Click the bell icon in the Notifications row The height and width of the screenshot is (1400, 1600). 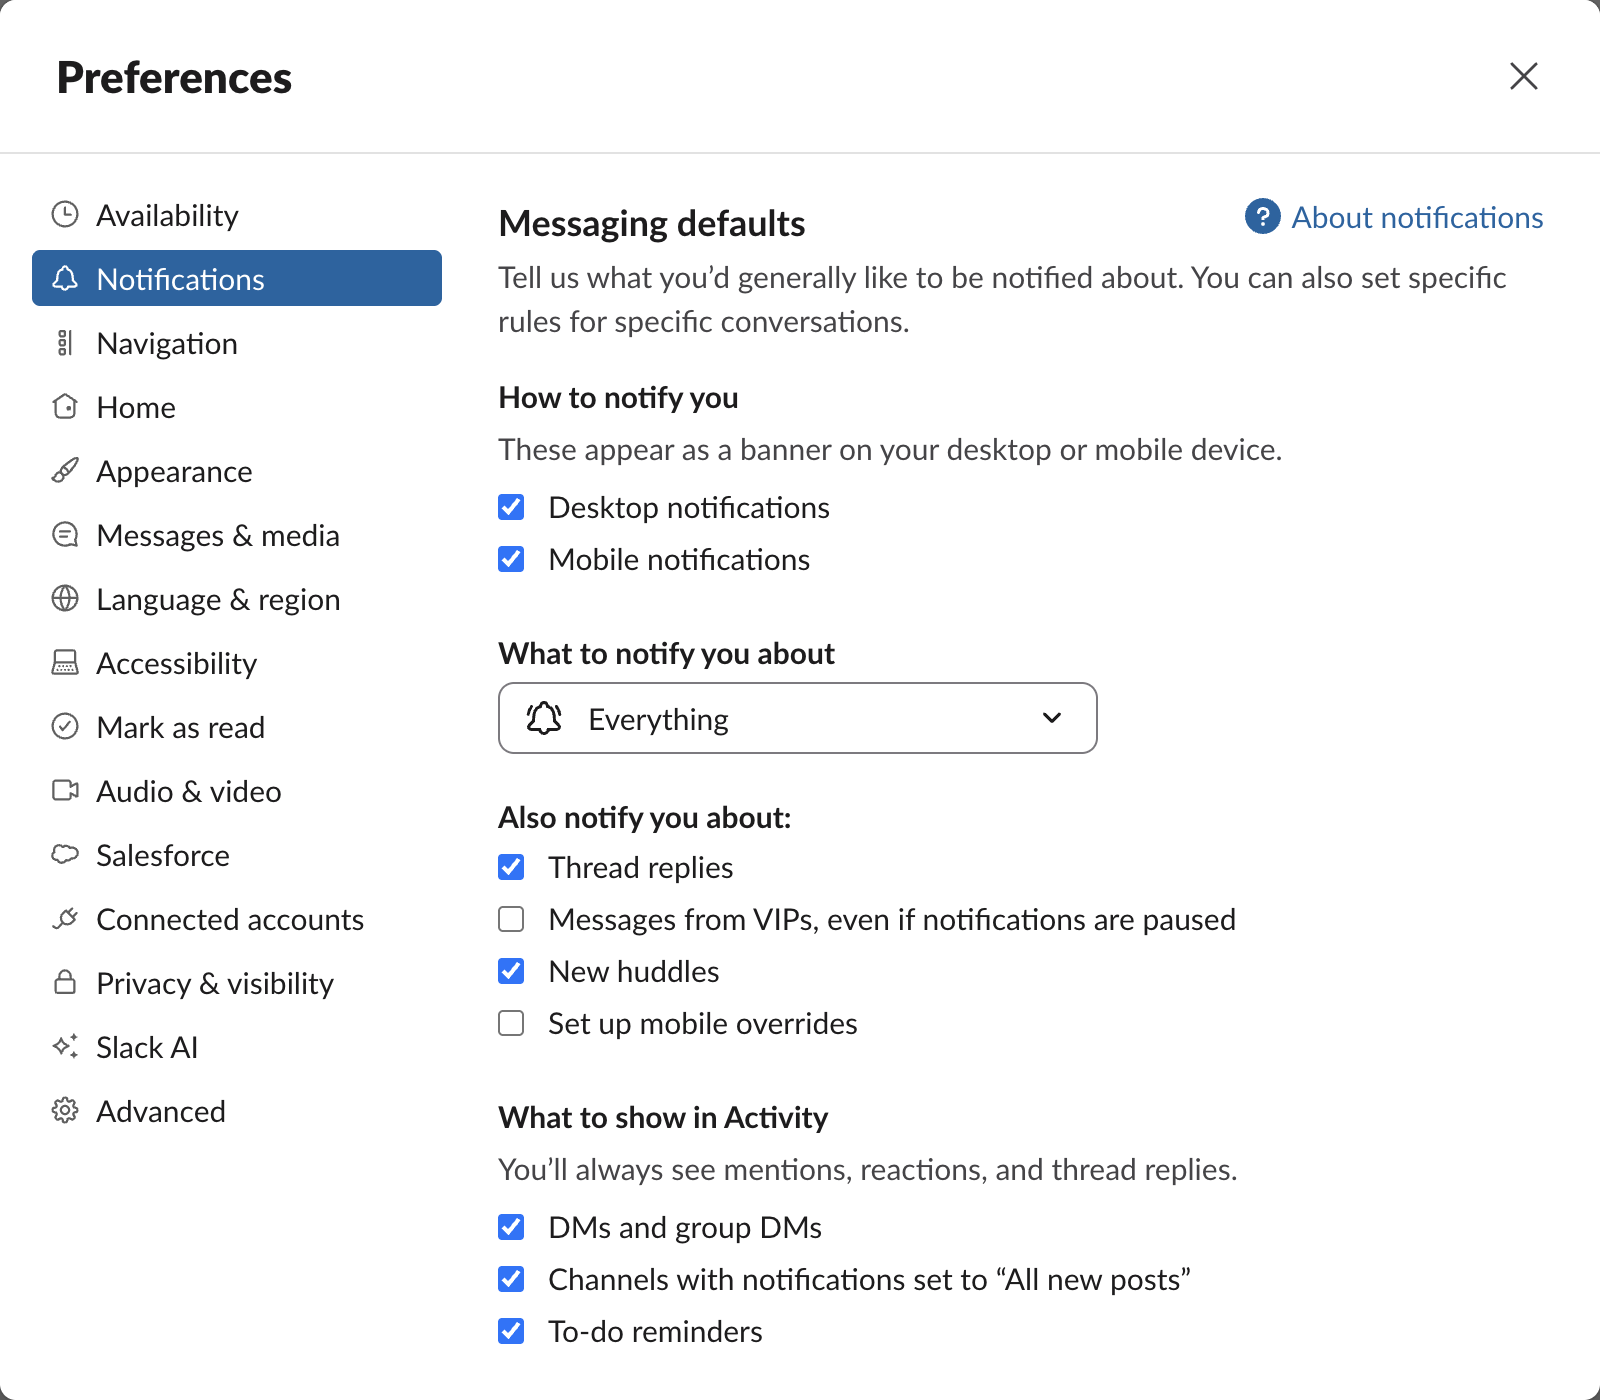[65, 278]
